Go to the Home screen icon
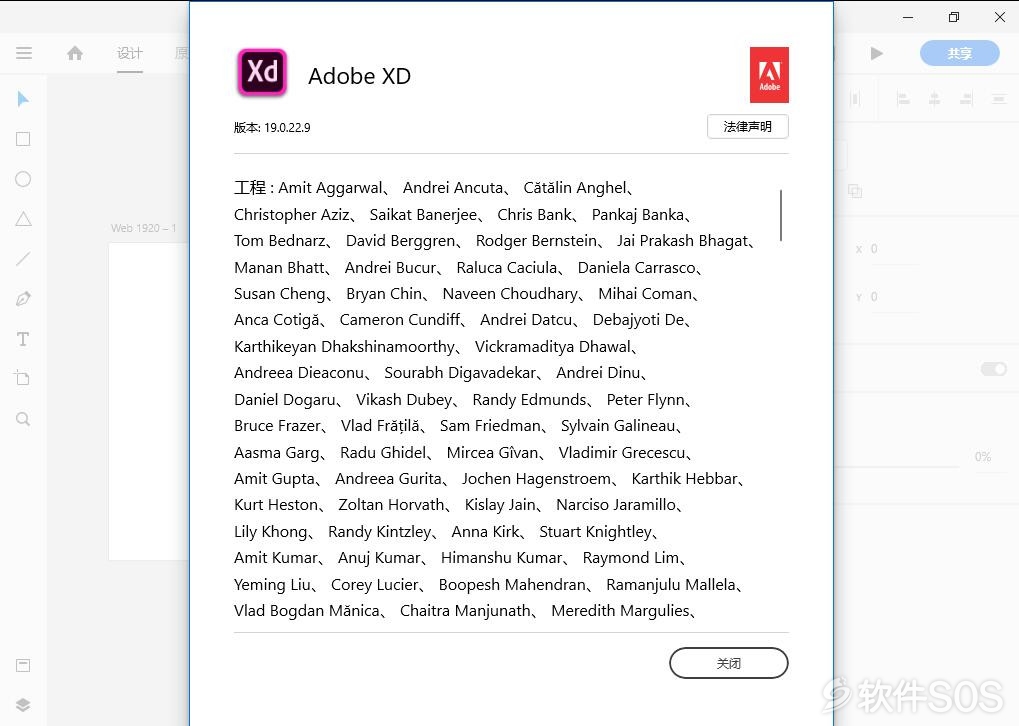 (x=75, y=53)
